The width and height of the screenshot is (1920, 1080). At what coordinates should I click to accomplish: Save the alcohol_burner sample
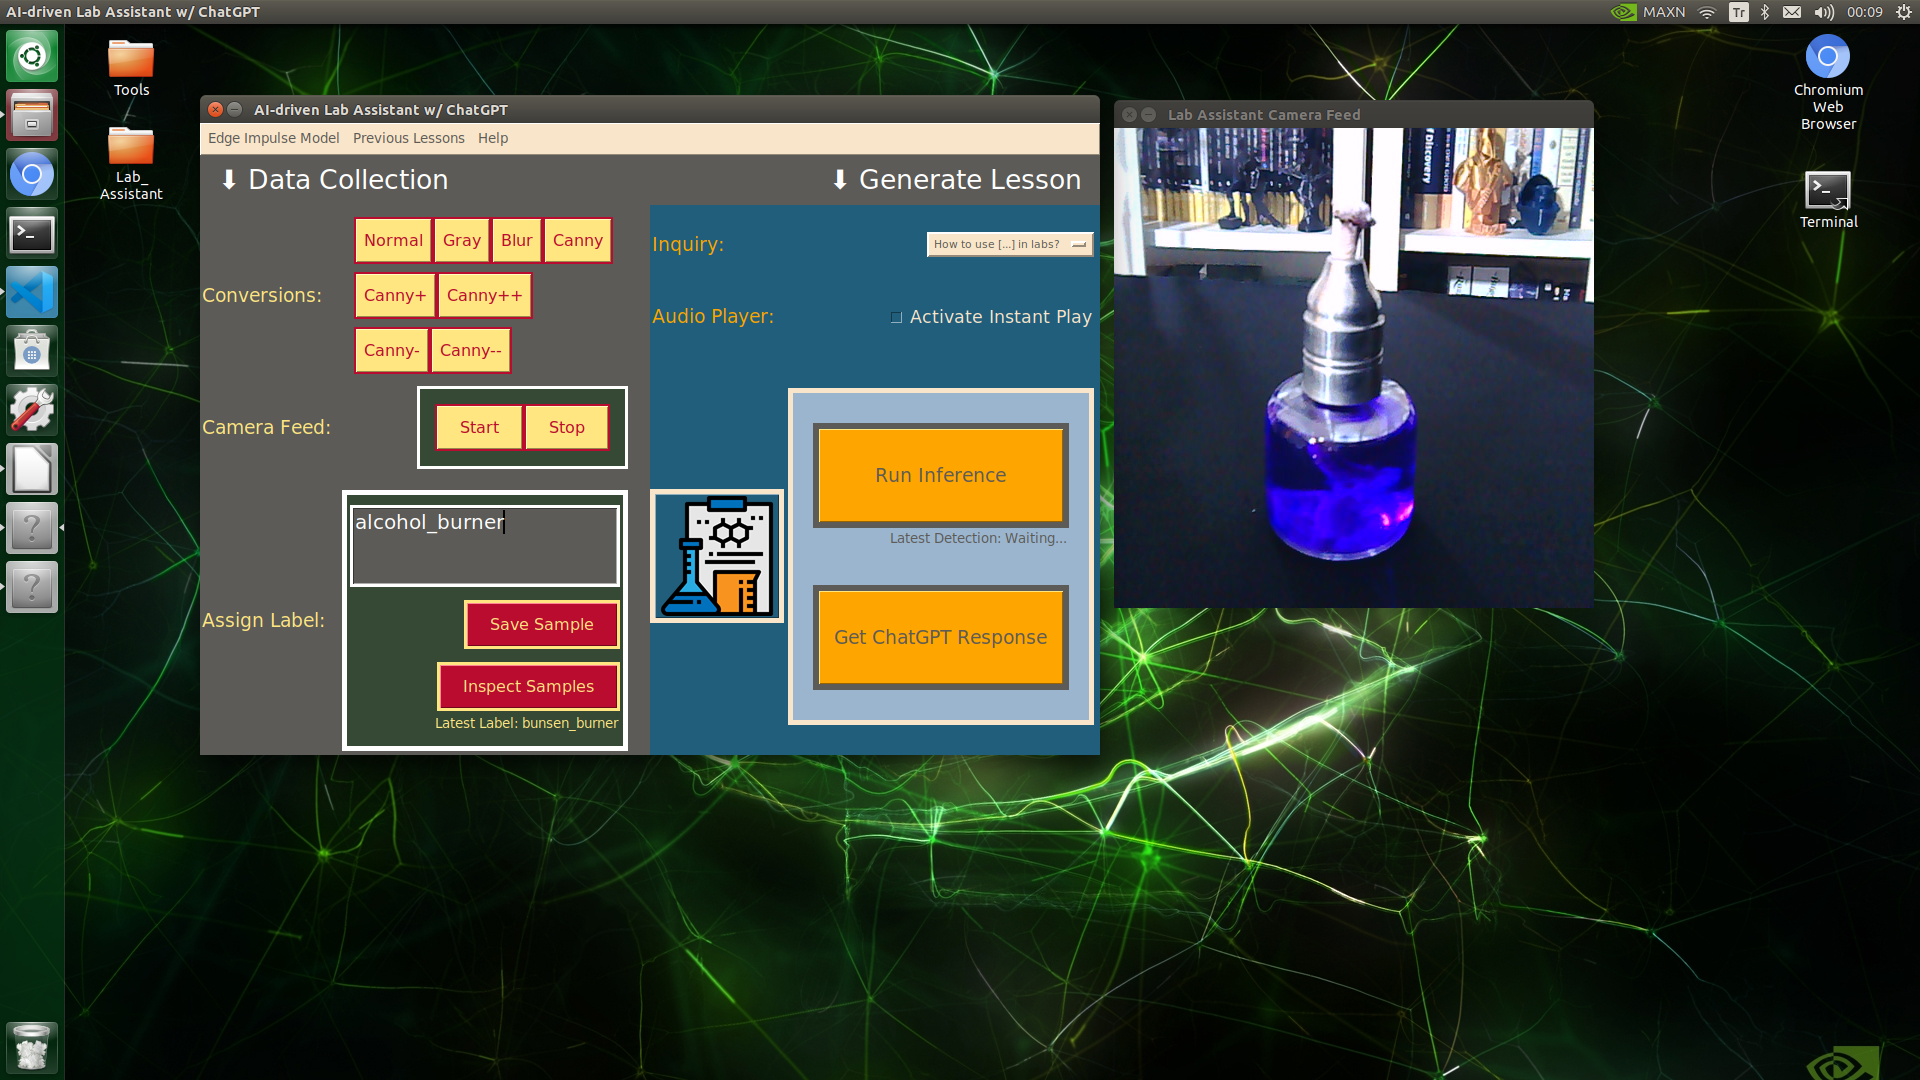[541, 624]
